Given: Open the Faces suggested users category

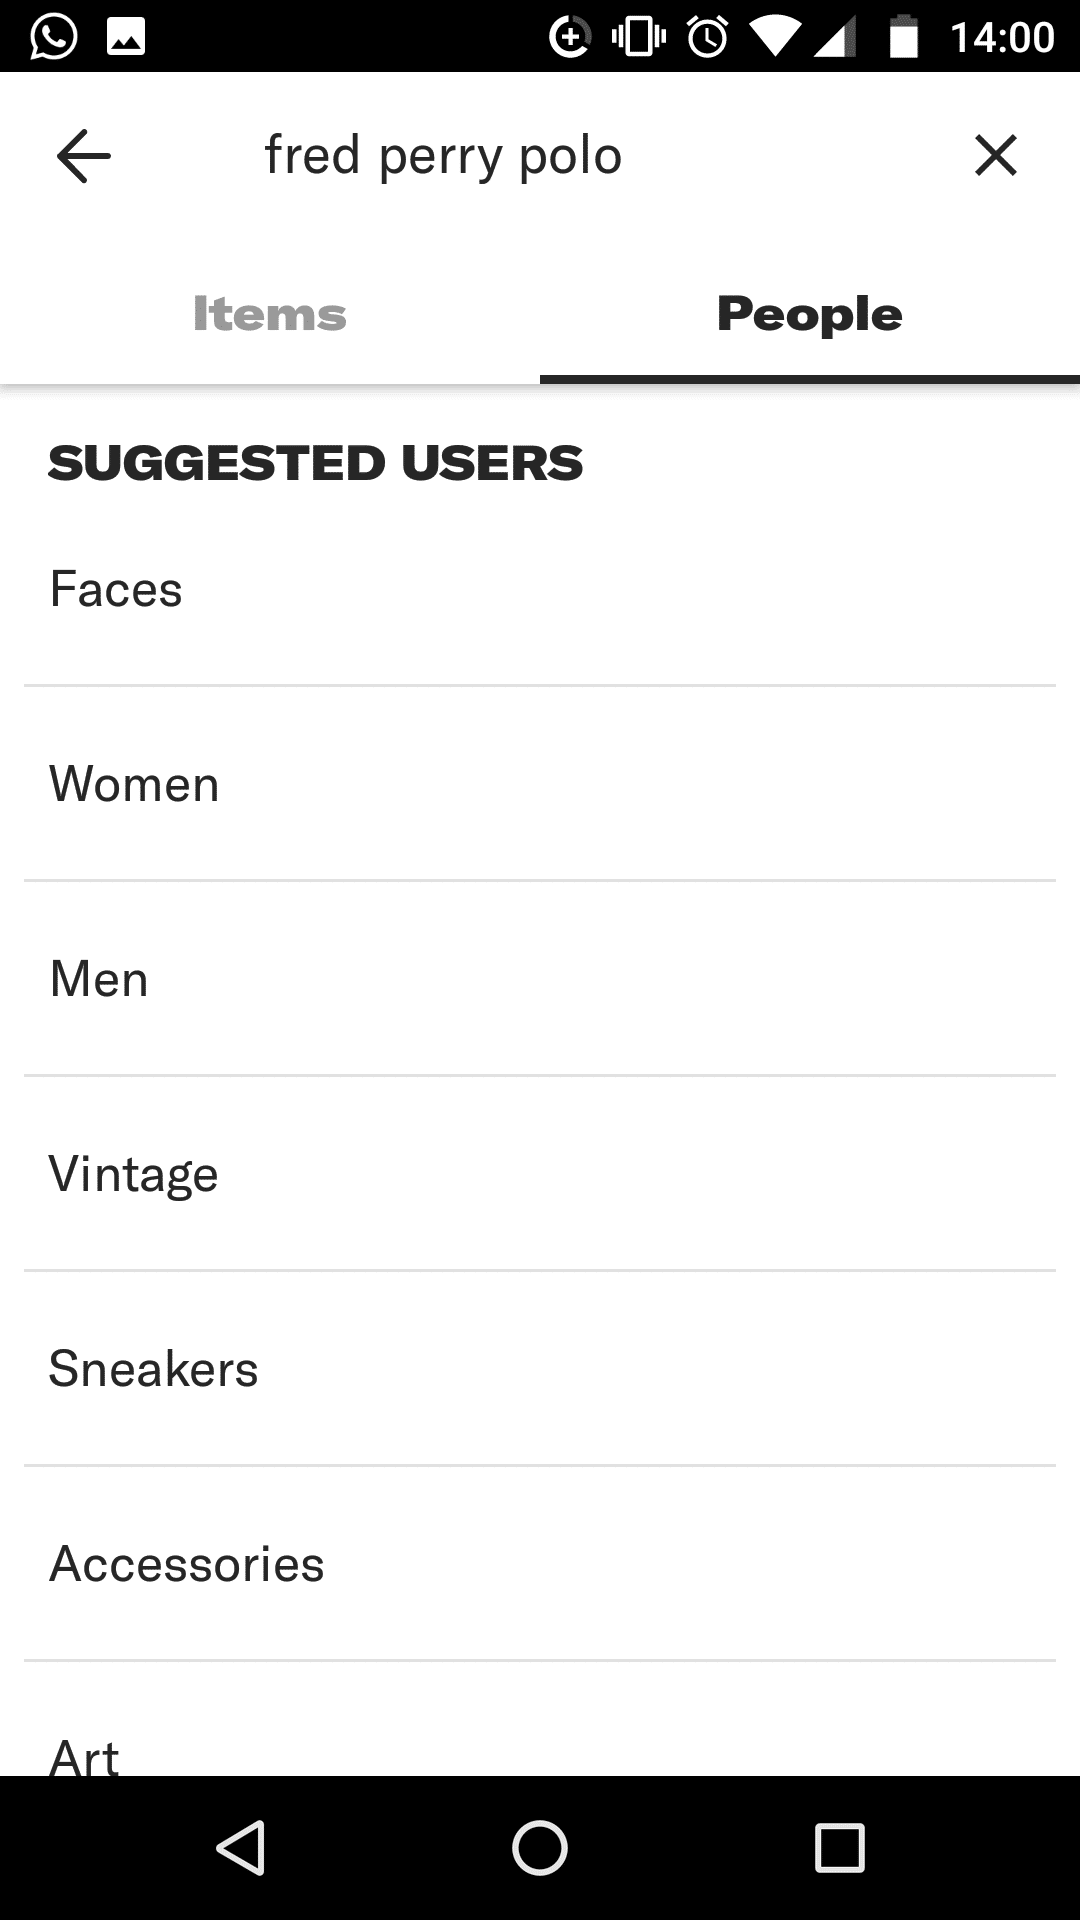Looking at the screenshot, I should (540, 589).
